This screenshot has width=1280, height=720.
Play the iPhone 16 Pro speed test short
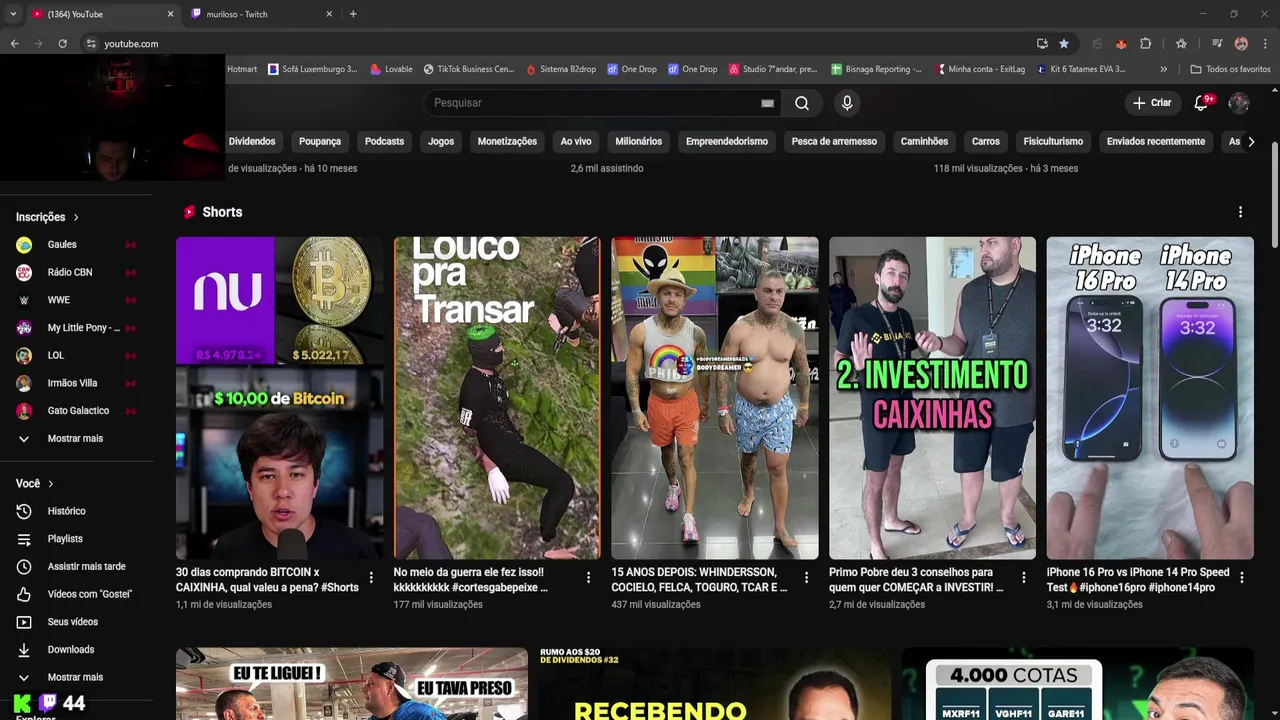click(x=1150, y=398)
